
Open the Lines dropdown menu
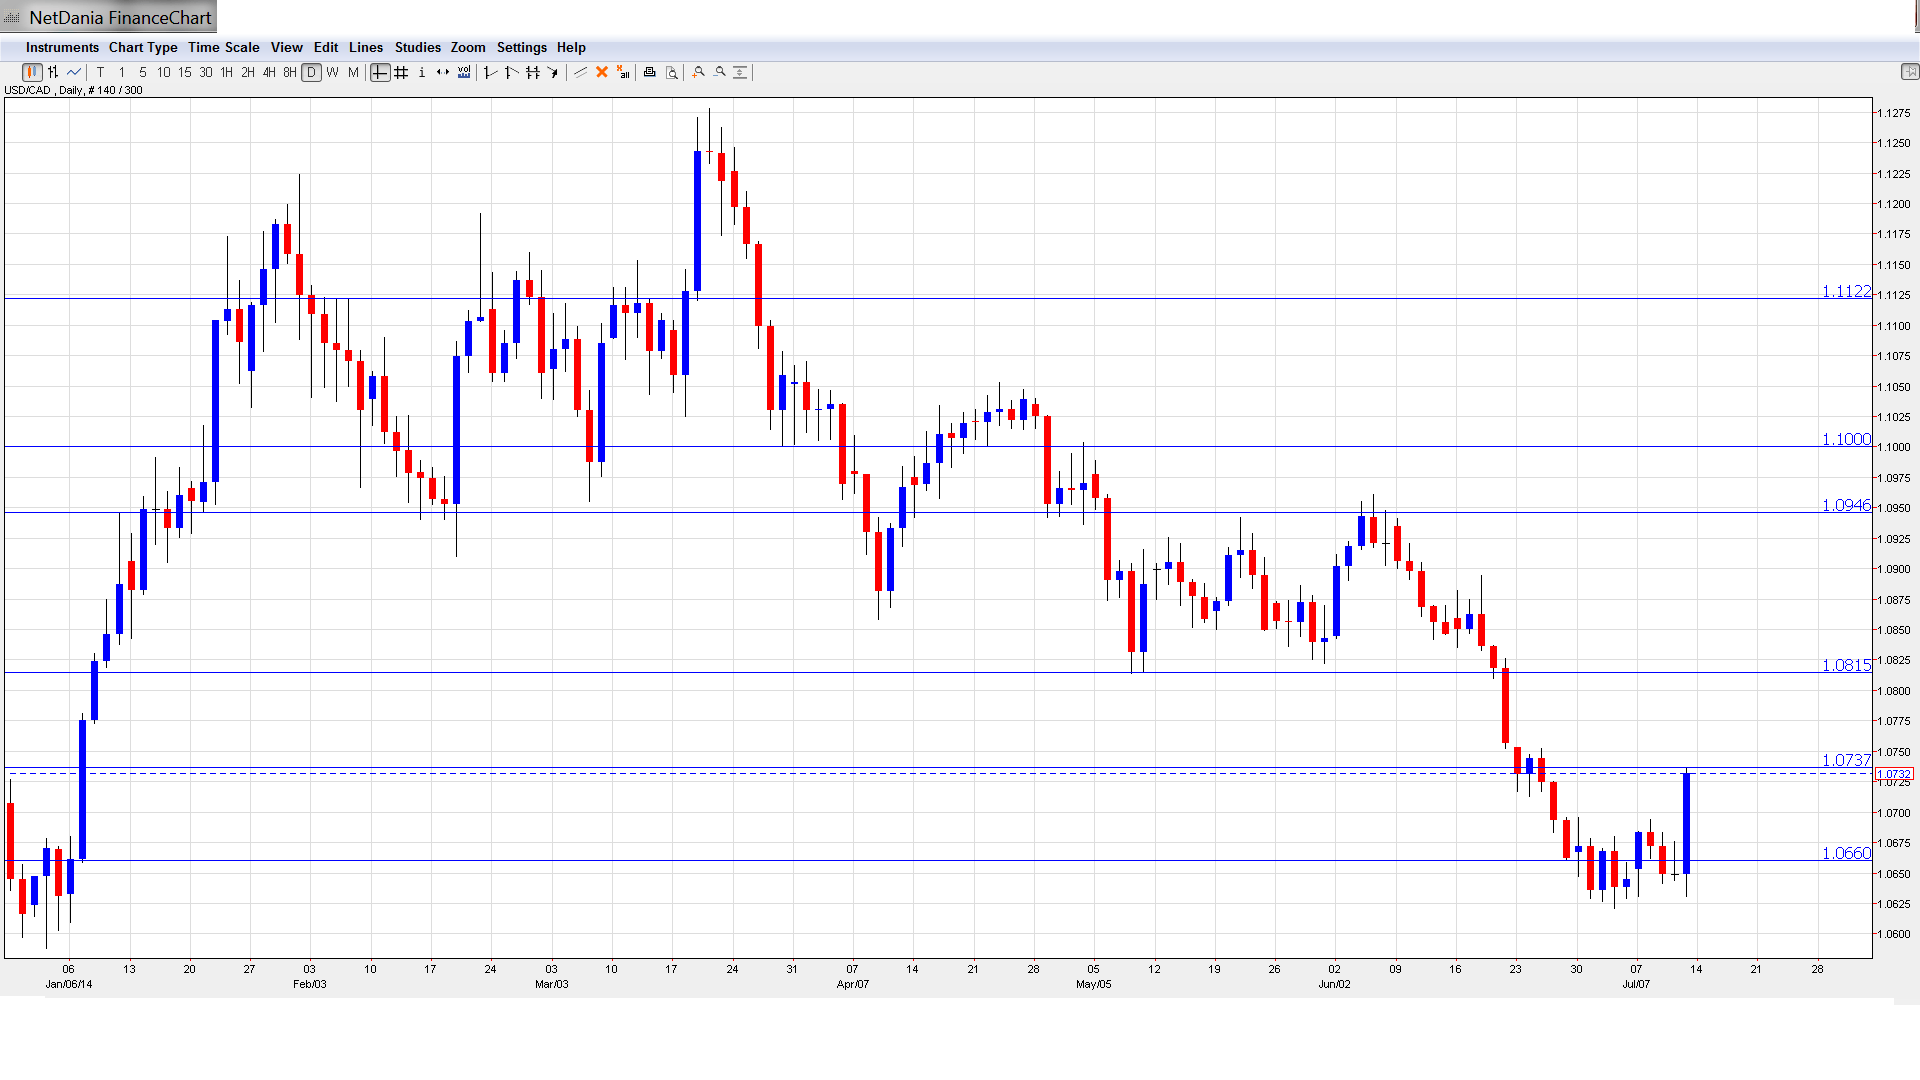click(365, 47)
